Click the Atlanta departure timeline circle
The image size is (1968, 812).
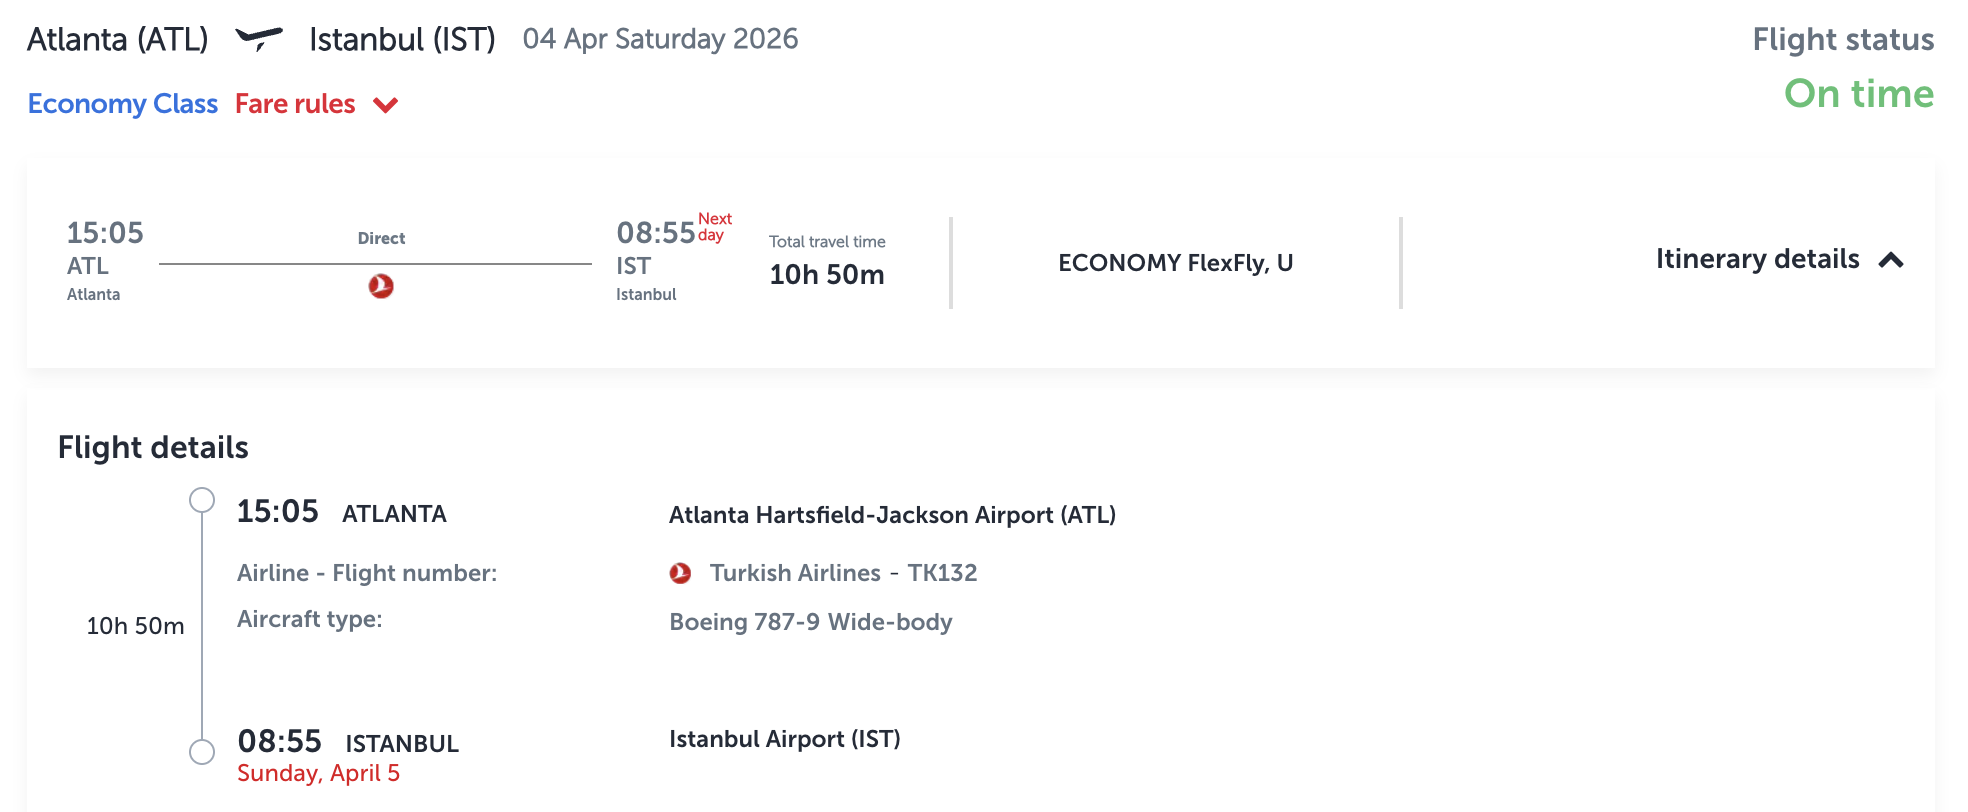(202, 500)
